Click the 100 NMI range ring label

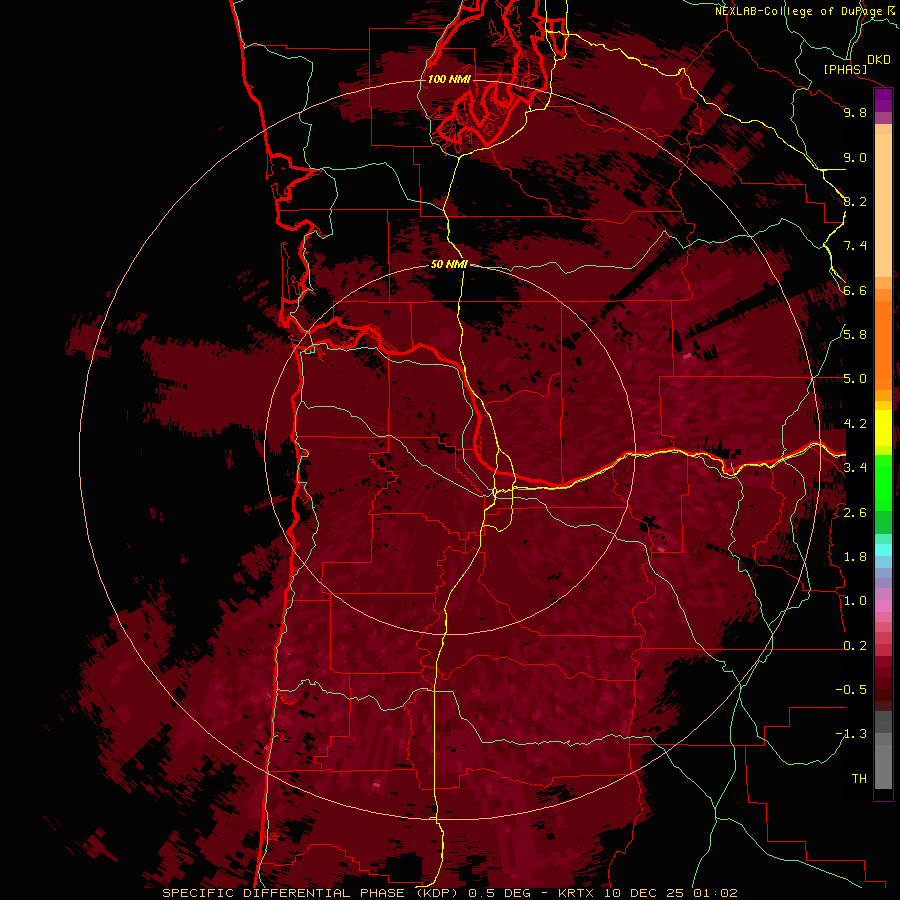click(x=449, y=79)
